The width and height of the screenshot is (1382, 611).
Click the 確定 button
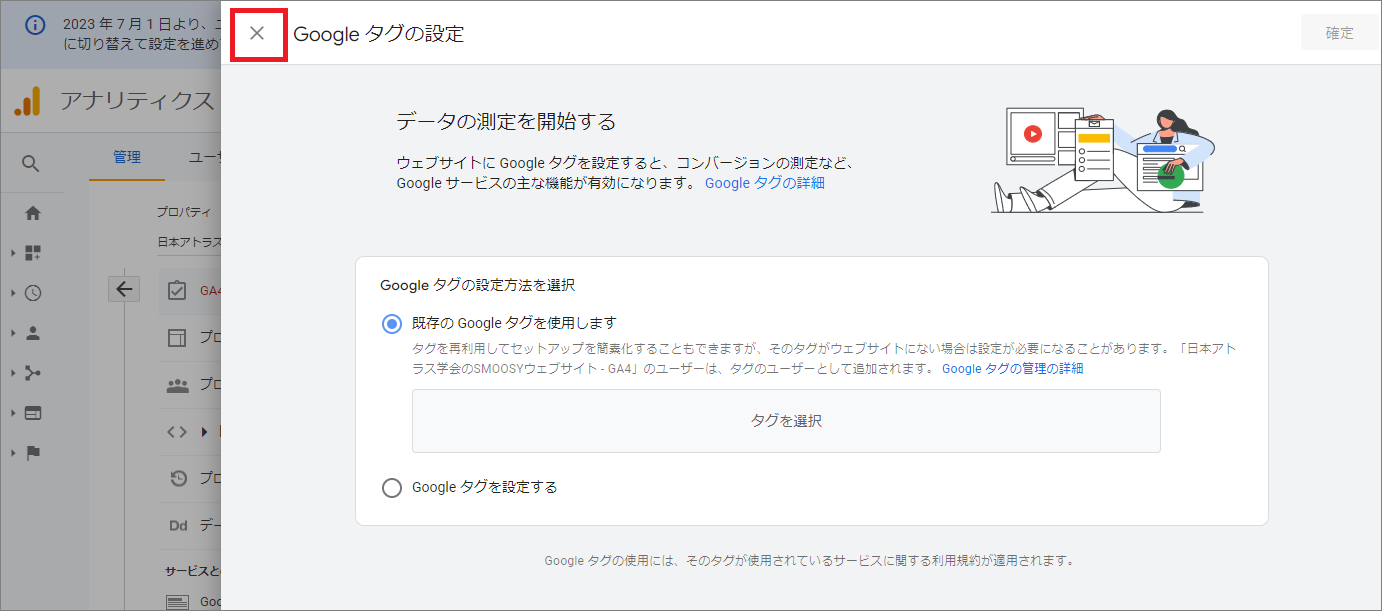(1339, 33)
